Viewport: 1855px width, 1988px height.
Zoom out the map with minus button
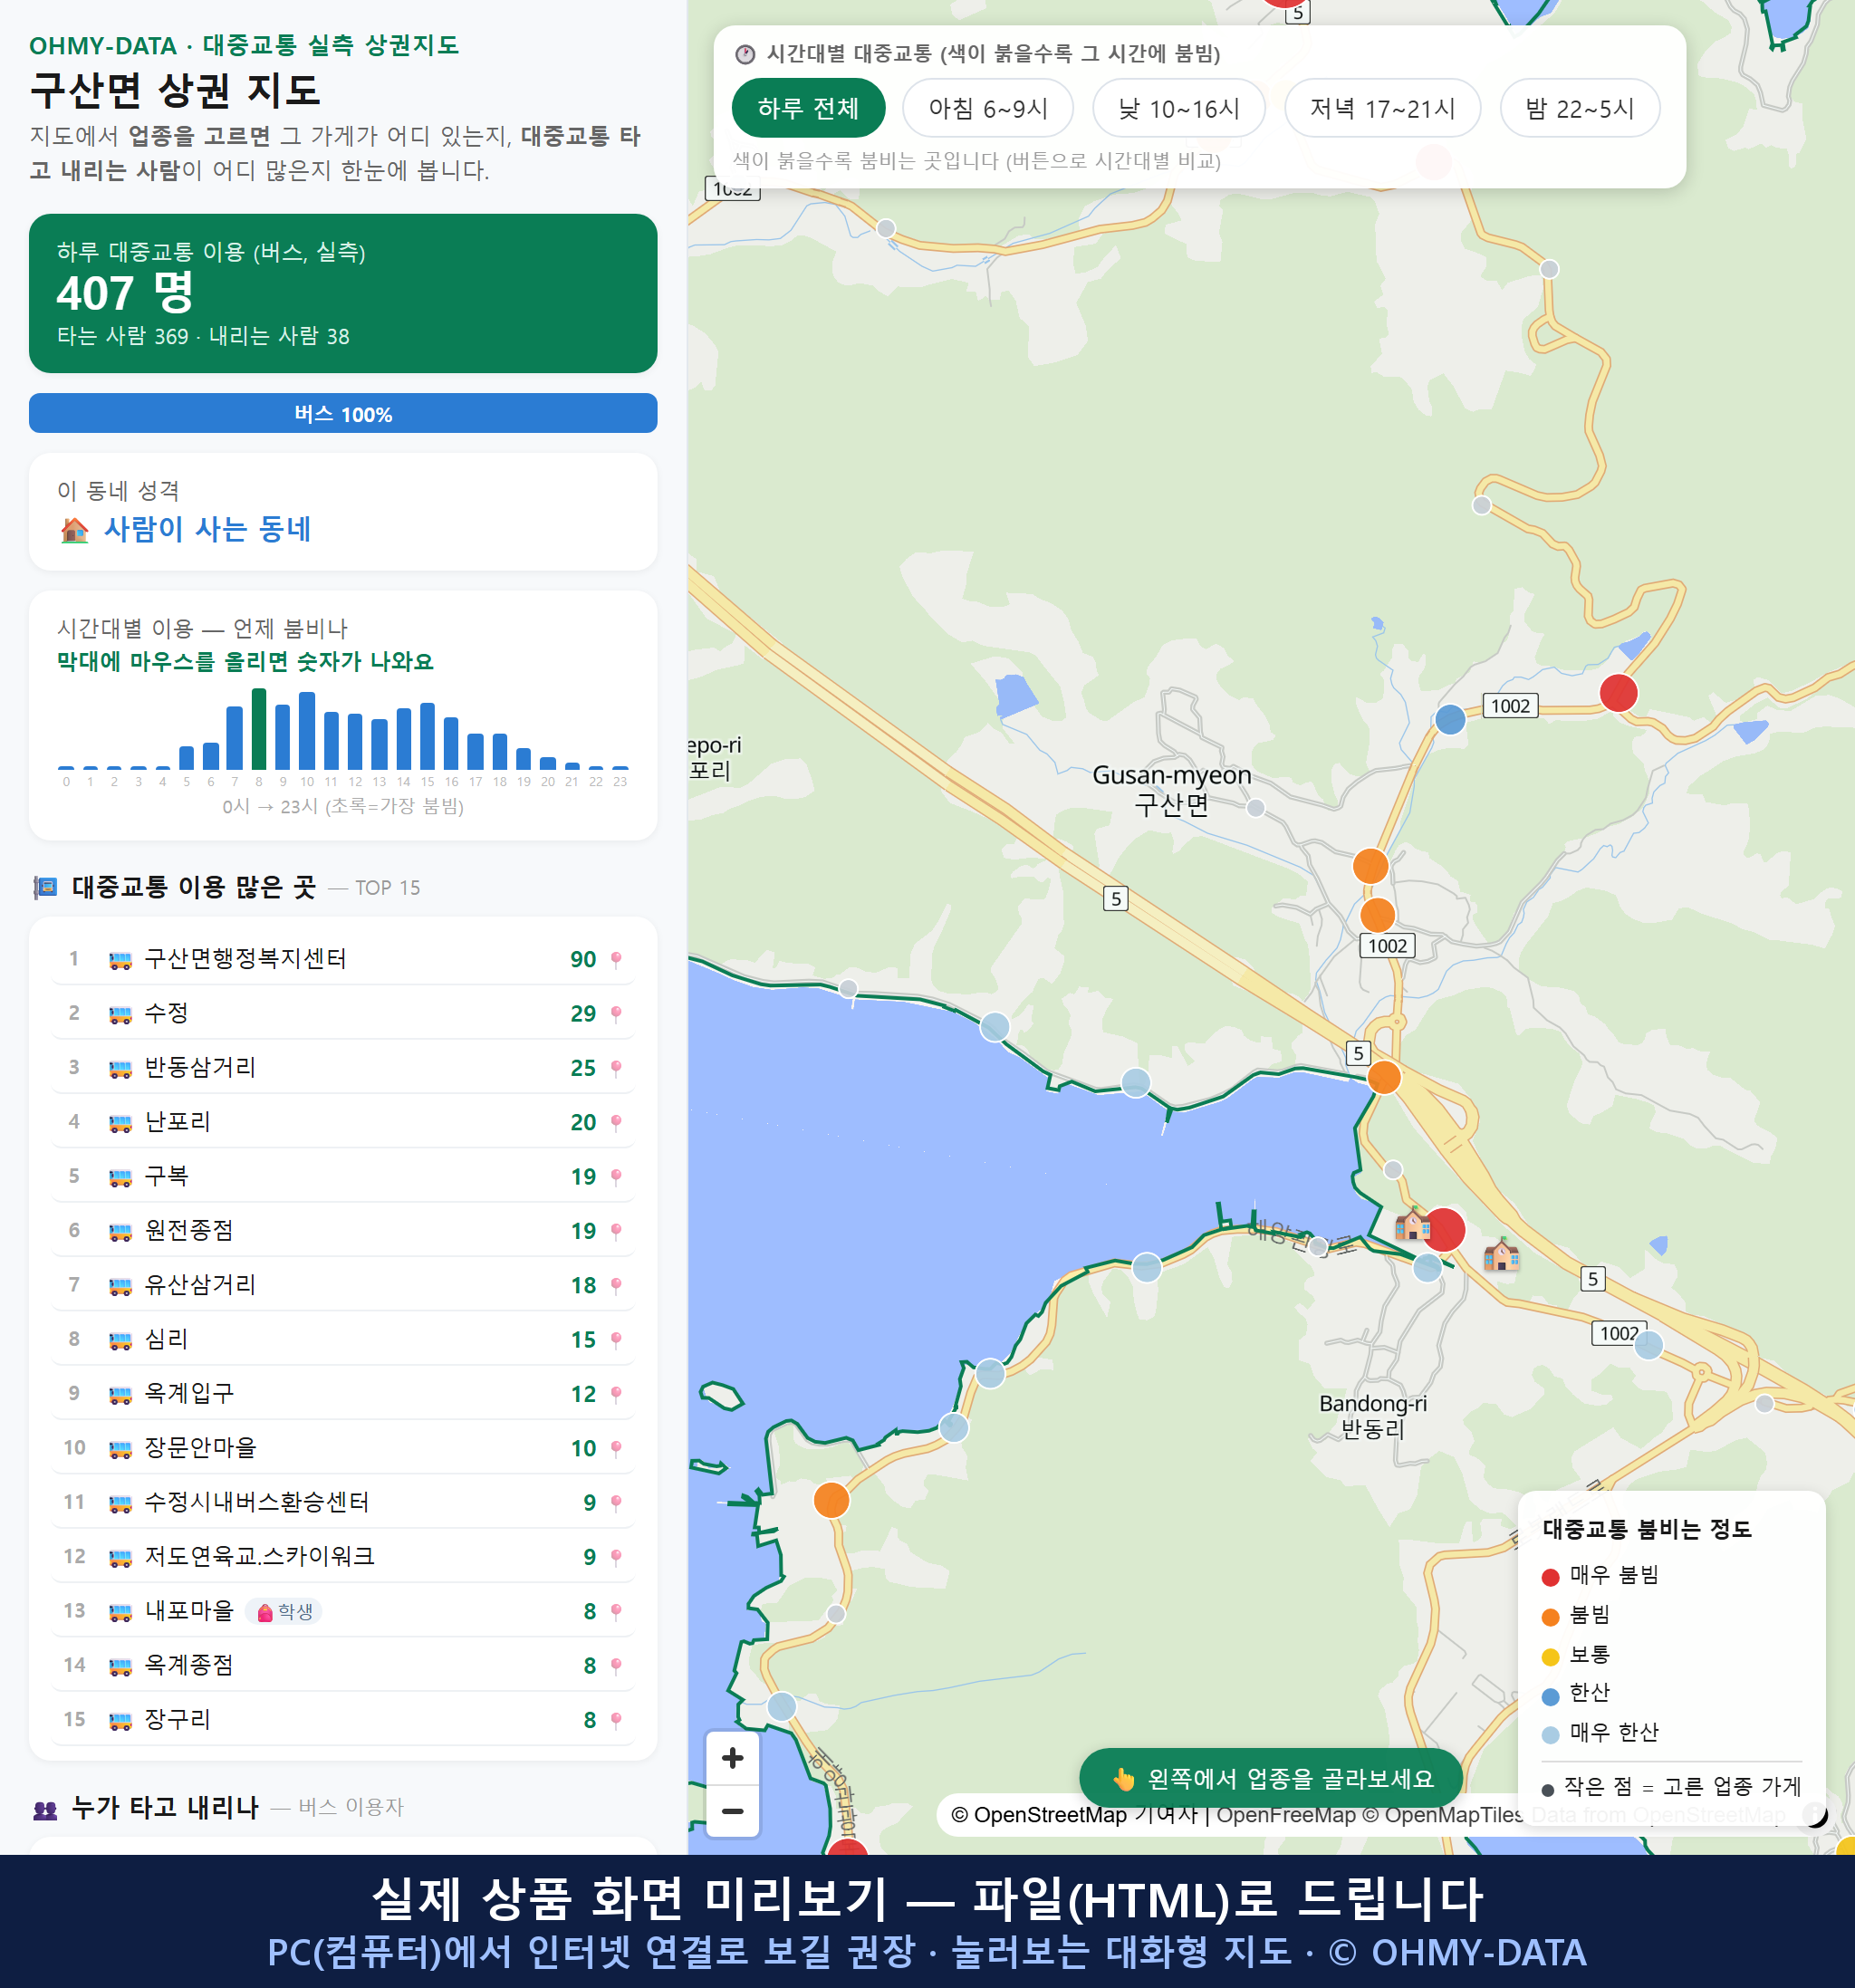732,1811
